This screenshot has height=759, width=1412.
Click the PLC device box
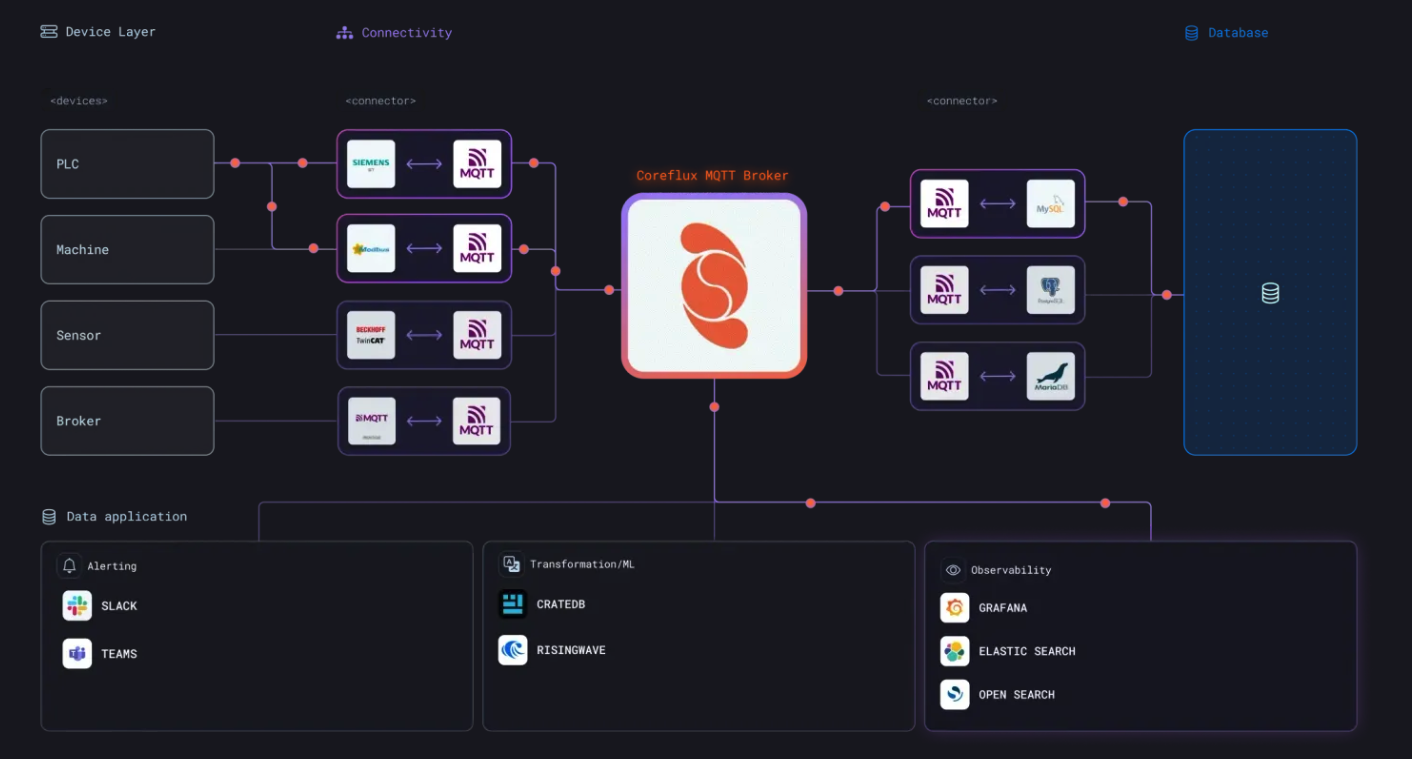click(x=127, y=163)
